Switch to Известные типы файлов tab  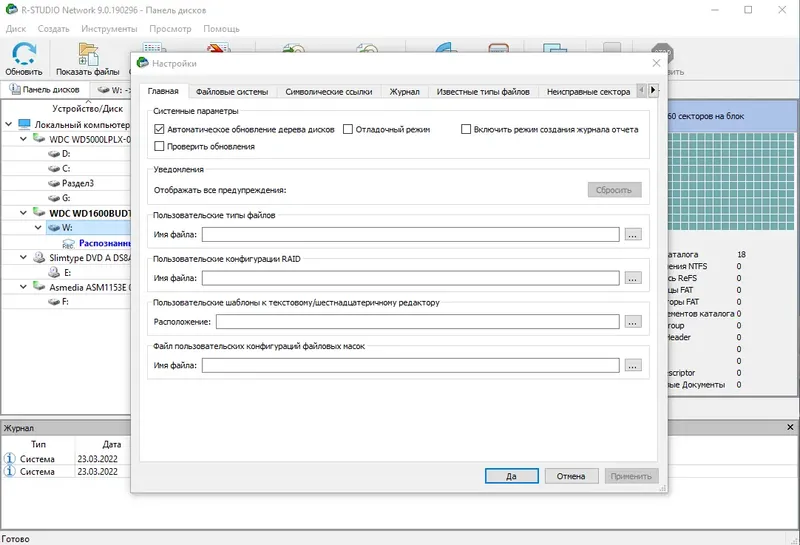(483, 92)
